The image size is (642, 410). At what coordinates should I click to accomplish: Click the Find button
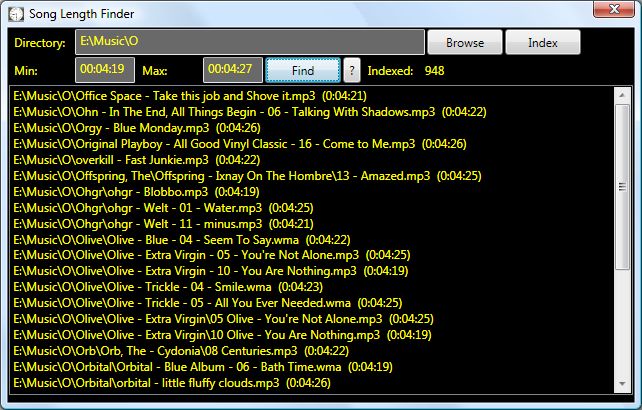point(303,70)
